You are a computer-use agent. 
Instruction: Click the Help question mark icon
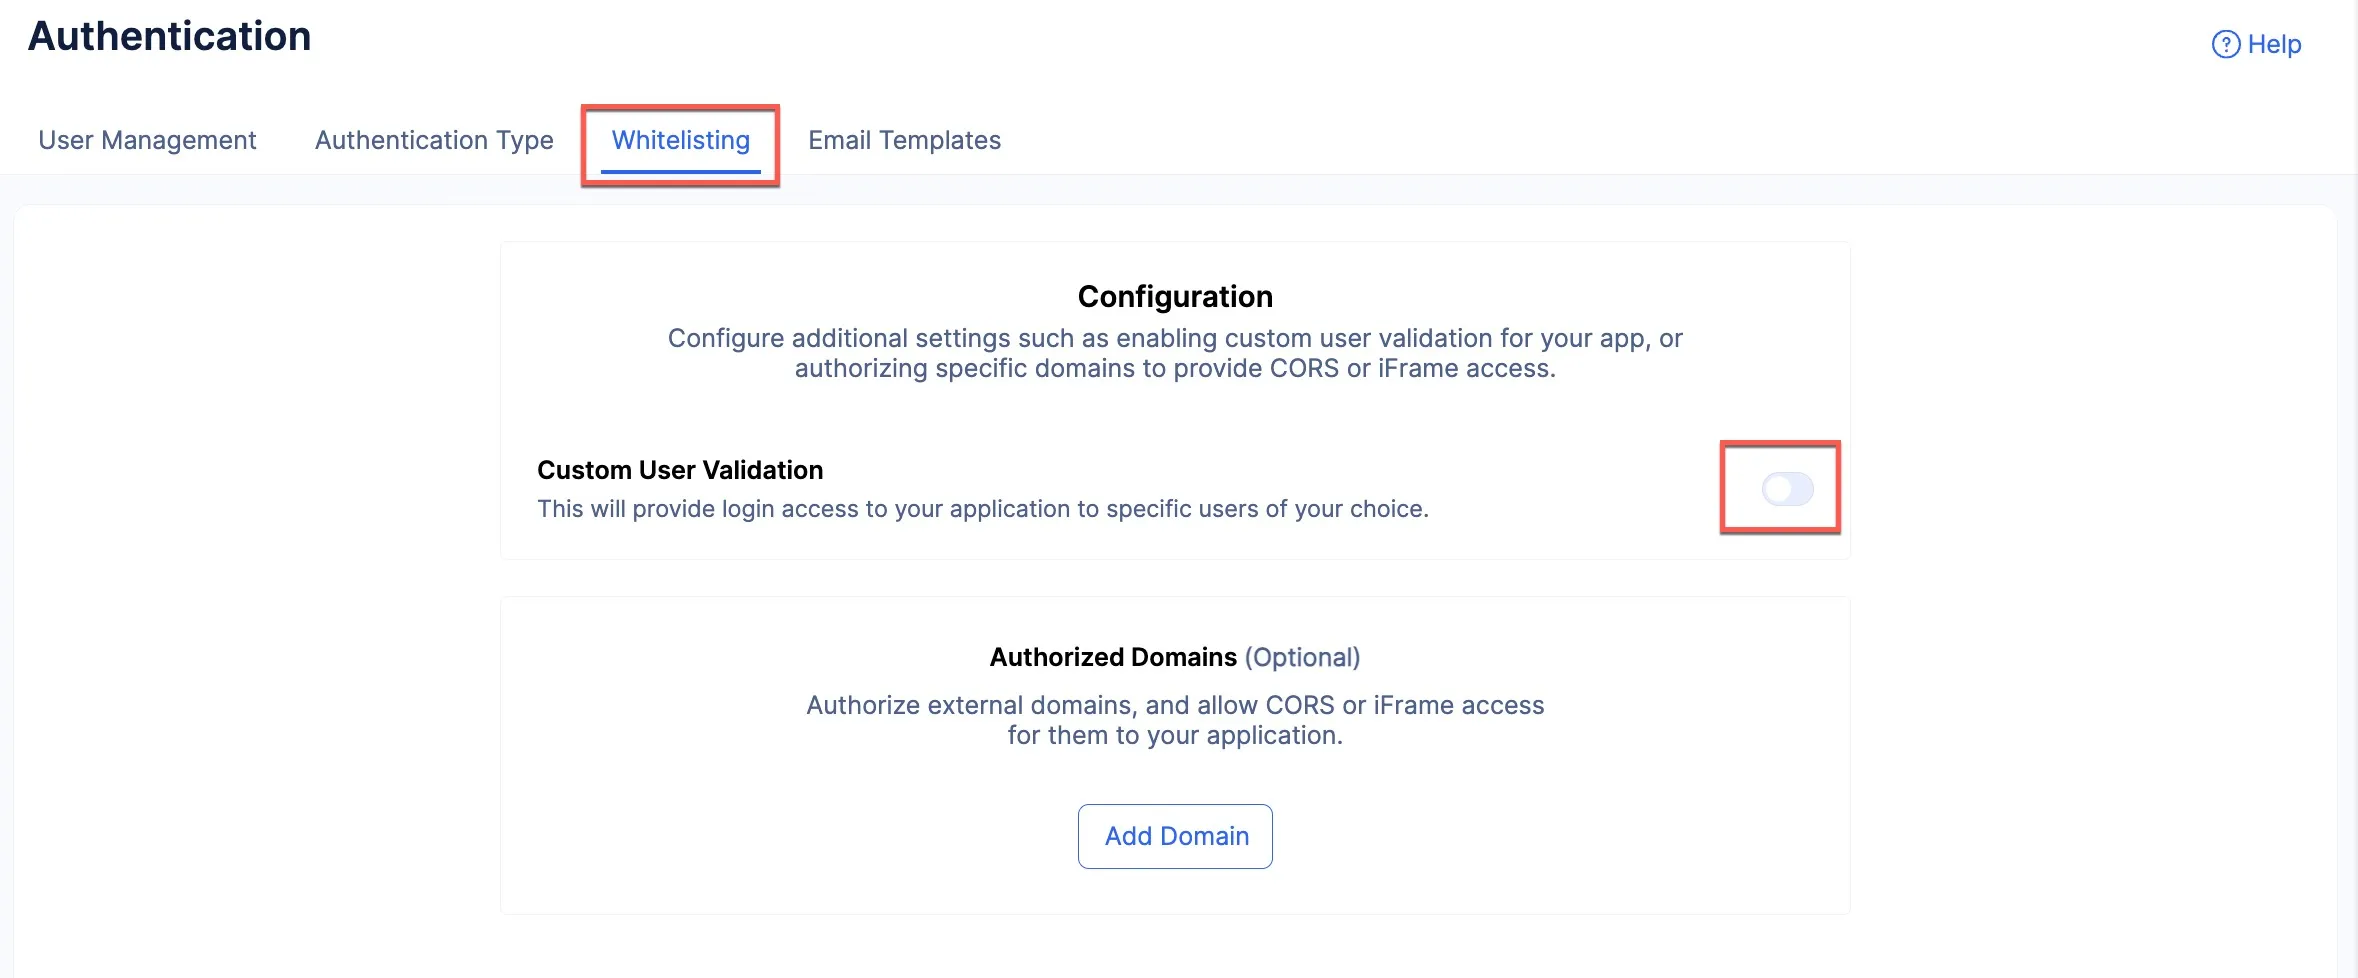[x=2225, y=45]
